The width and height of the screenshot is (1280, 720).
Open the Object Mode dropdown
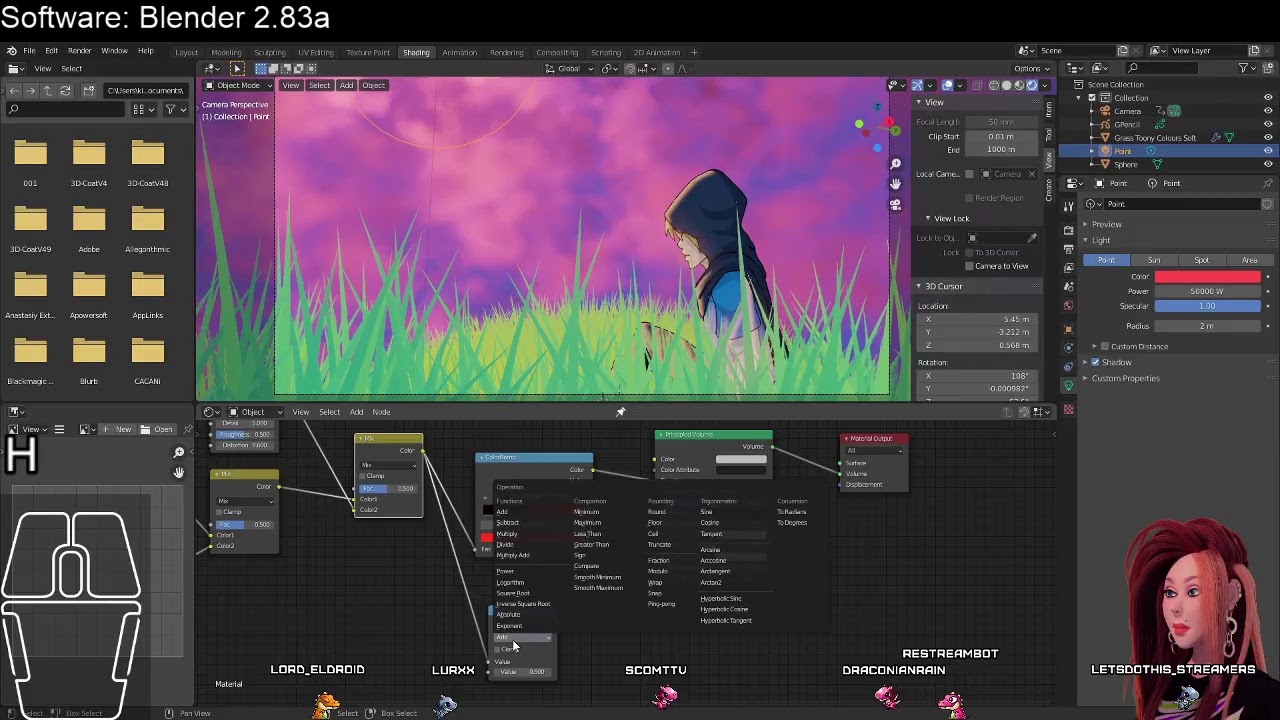point(238,85)
